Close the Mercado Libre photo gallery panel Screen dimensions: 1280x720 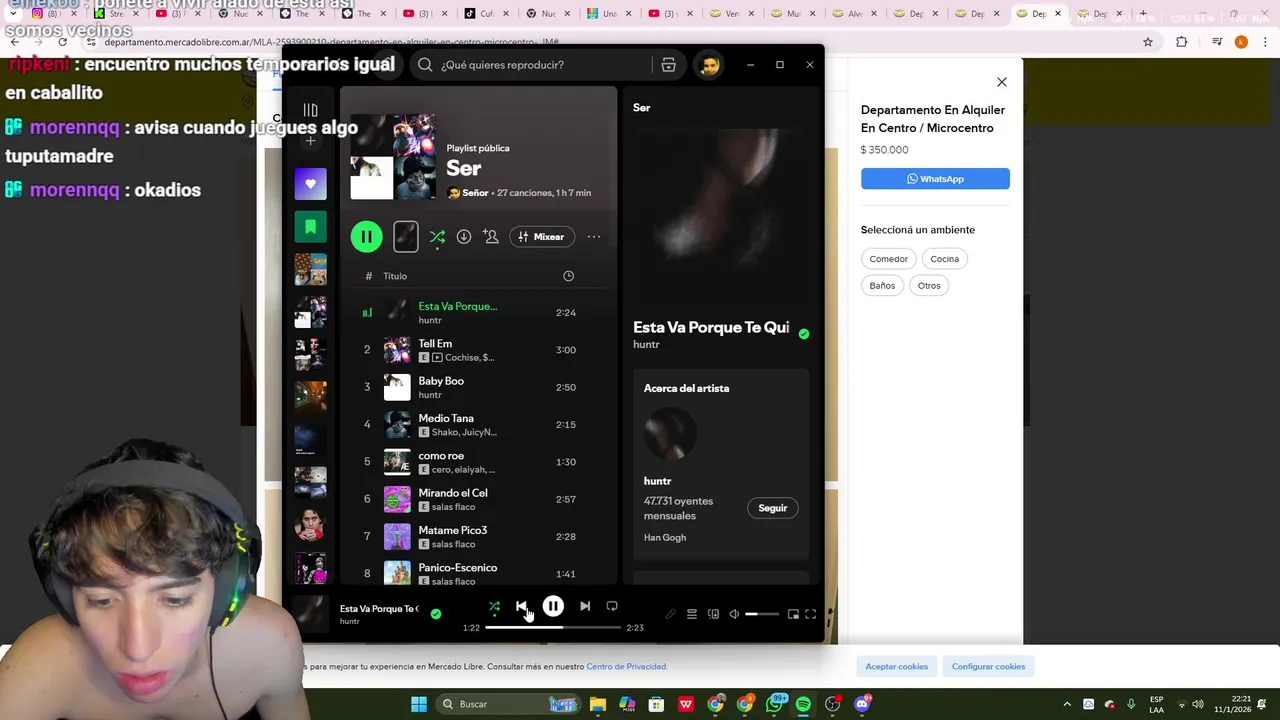[x=1001, y=82]
